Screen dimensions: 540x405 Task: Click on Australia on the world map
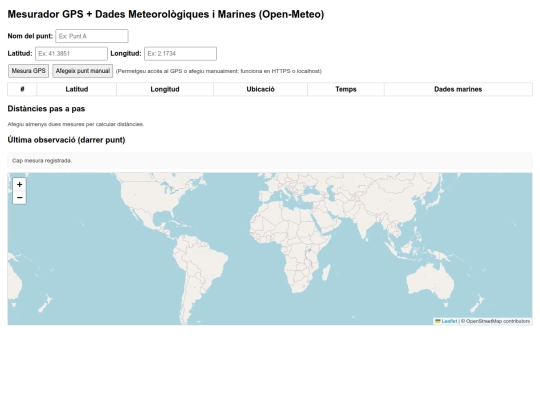(430, 281)
